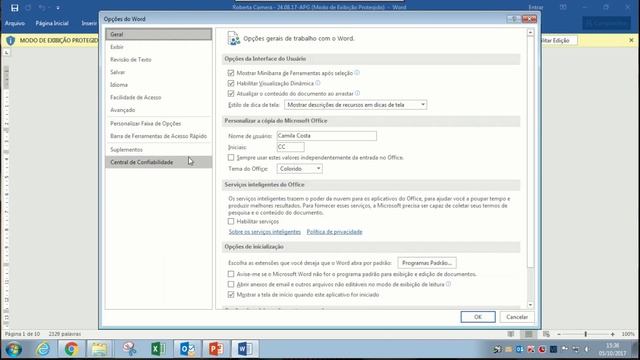Open the Página Inicial ribbon tab
The width and height of the screenshot is (640, 360).
52,23
